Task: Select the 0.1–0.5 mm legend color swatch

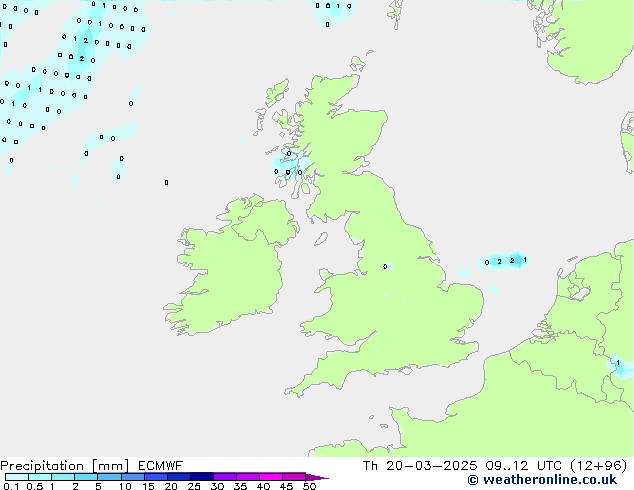Action: click(17, 477)
